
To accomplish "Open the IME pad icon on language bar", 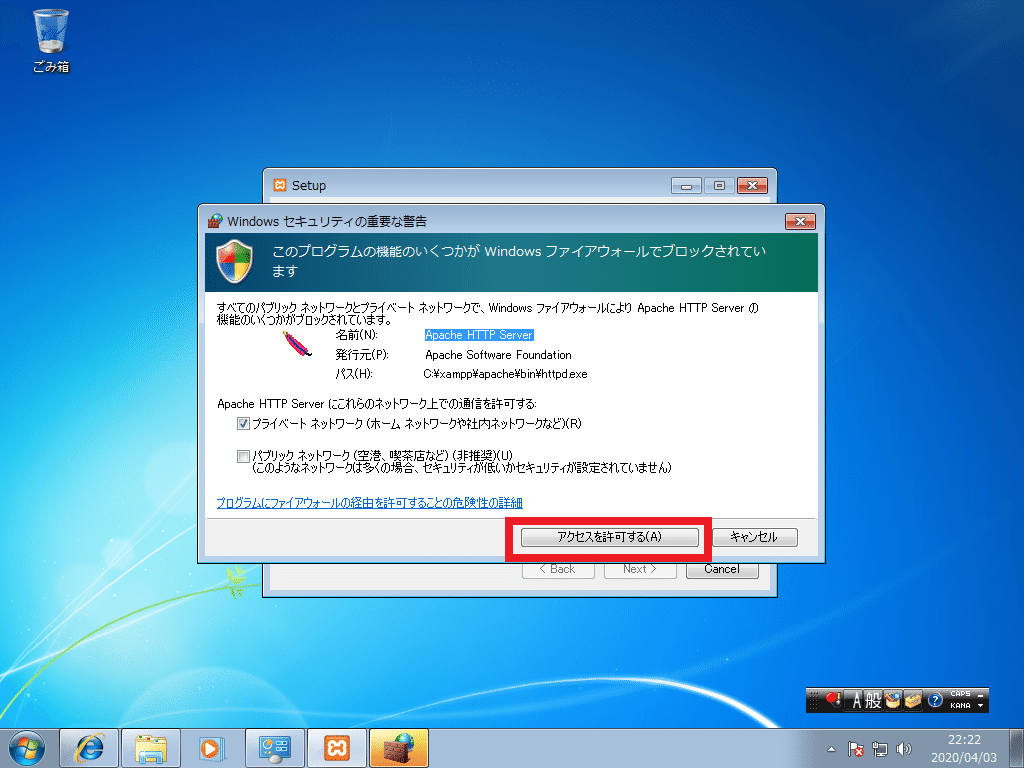I will (x=893, y=701).
